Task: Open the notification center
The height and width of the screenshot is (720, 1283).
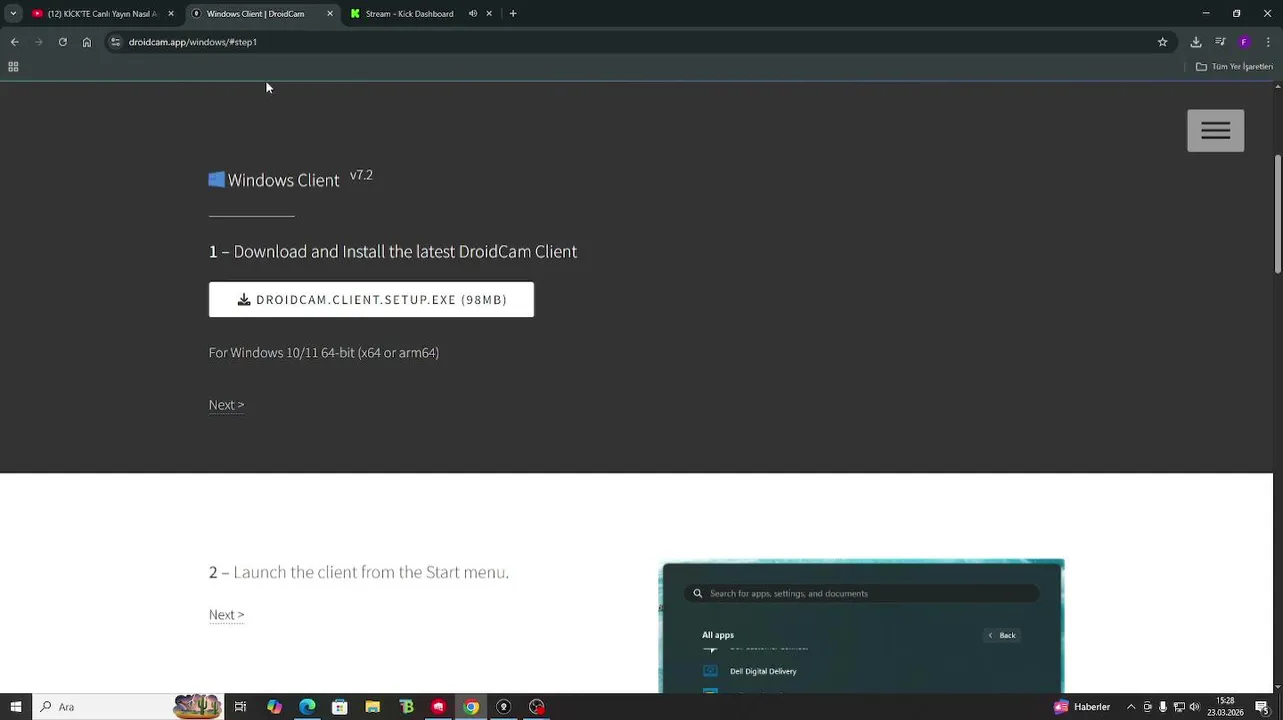Action: pos(1262,707)
